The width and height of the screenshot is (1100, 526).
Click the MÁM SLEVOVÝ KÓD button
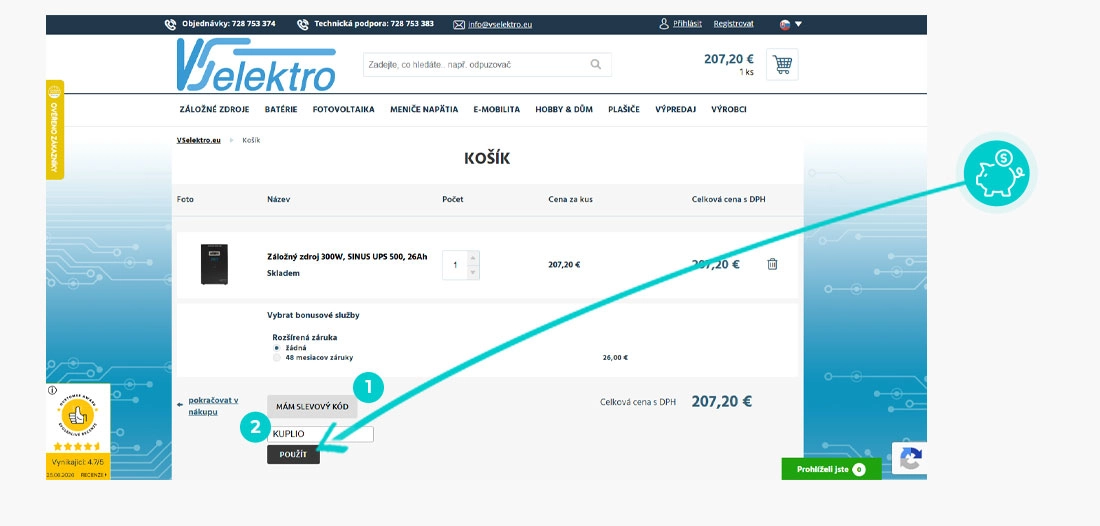pos(312,407)
